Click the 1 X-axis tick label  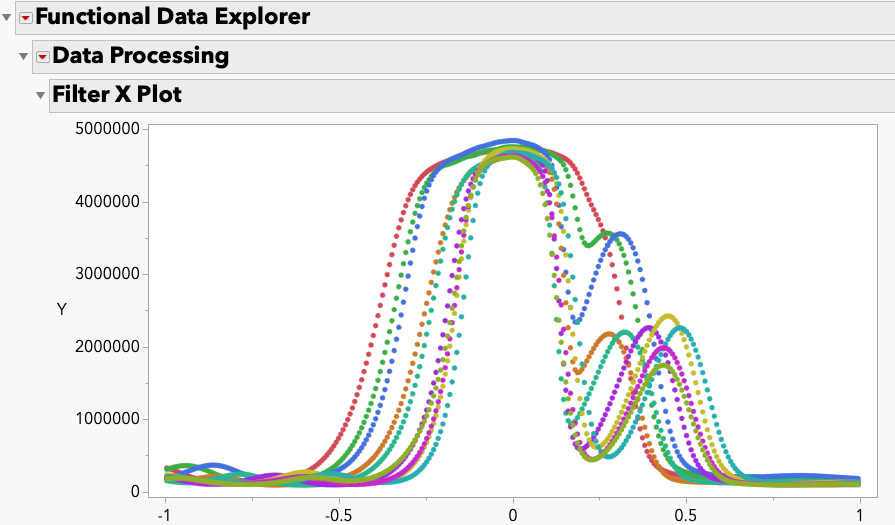[x=860, y=515]
